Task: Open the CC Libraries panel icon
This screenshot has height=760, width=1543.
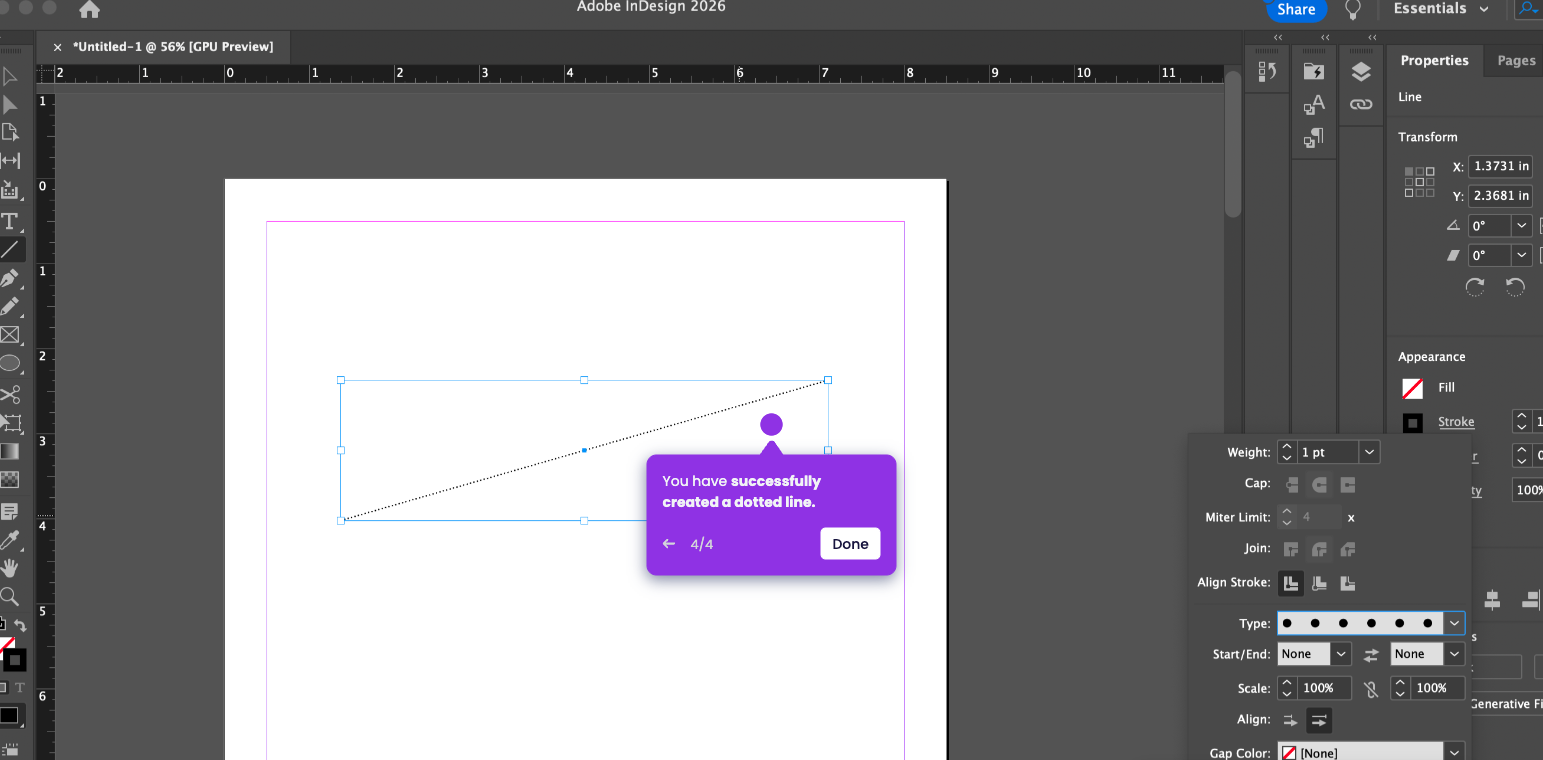Action: (1314, 72)
